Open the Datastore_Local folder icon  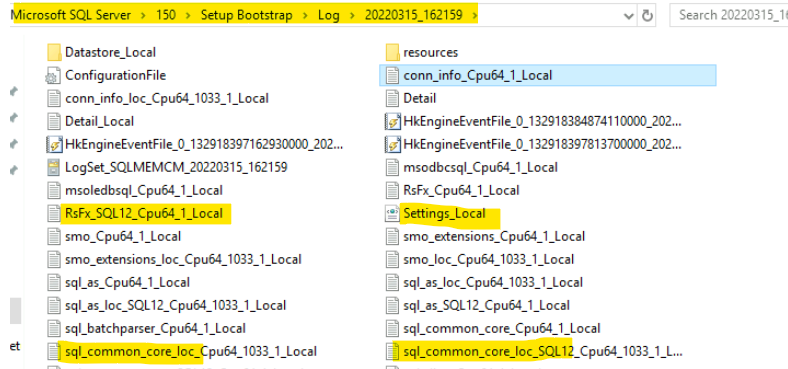(54, 52)
